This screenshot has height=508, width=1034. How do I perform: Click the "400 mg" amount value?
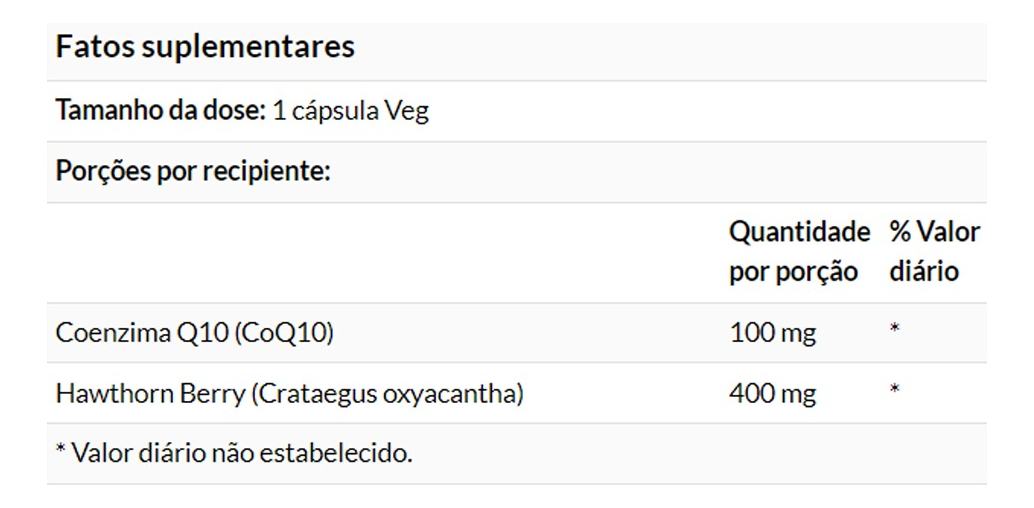(772, 393)
